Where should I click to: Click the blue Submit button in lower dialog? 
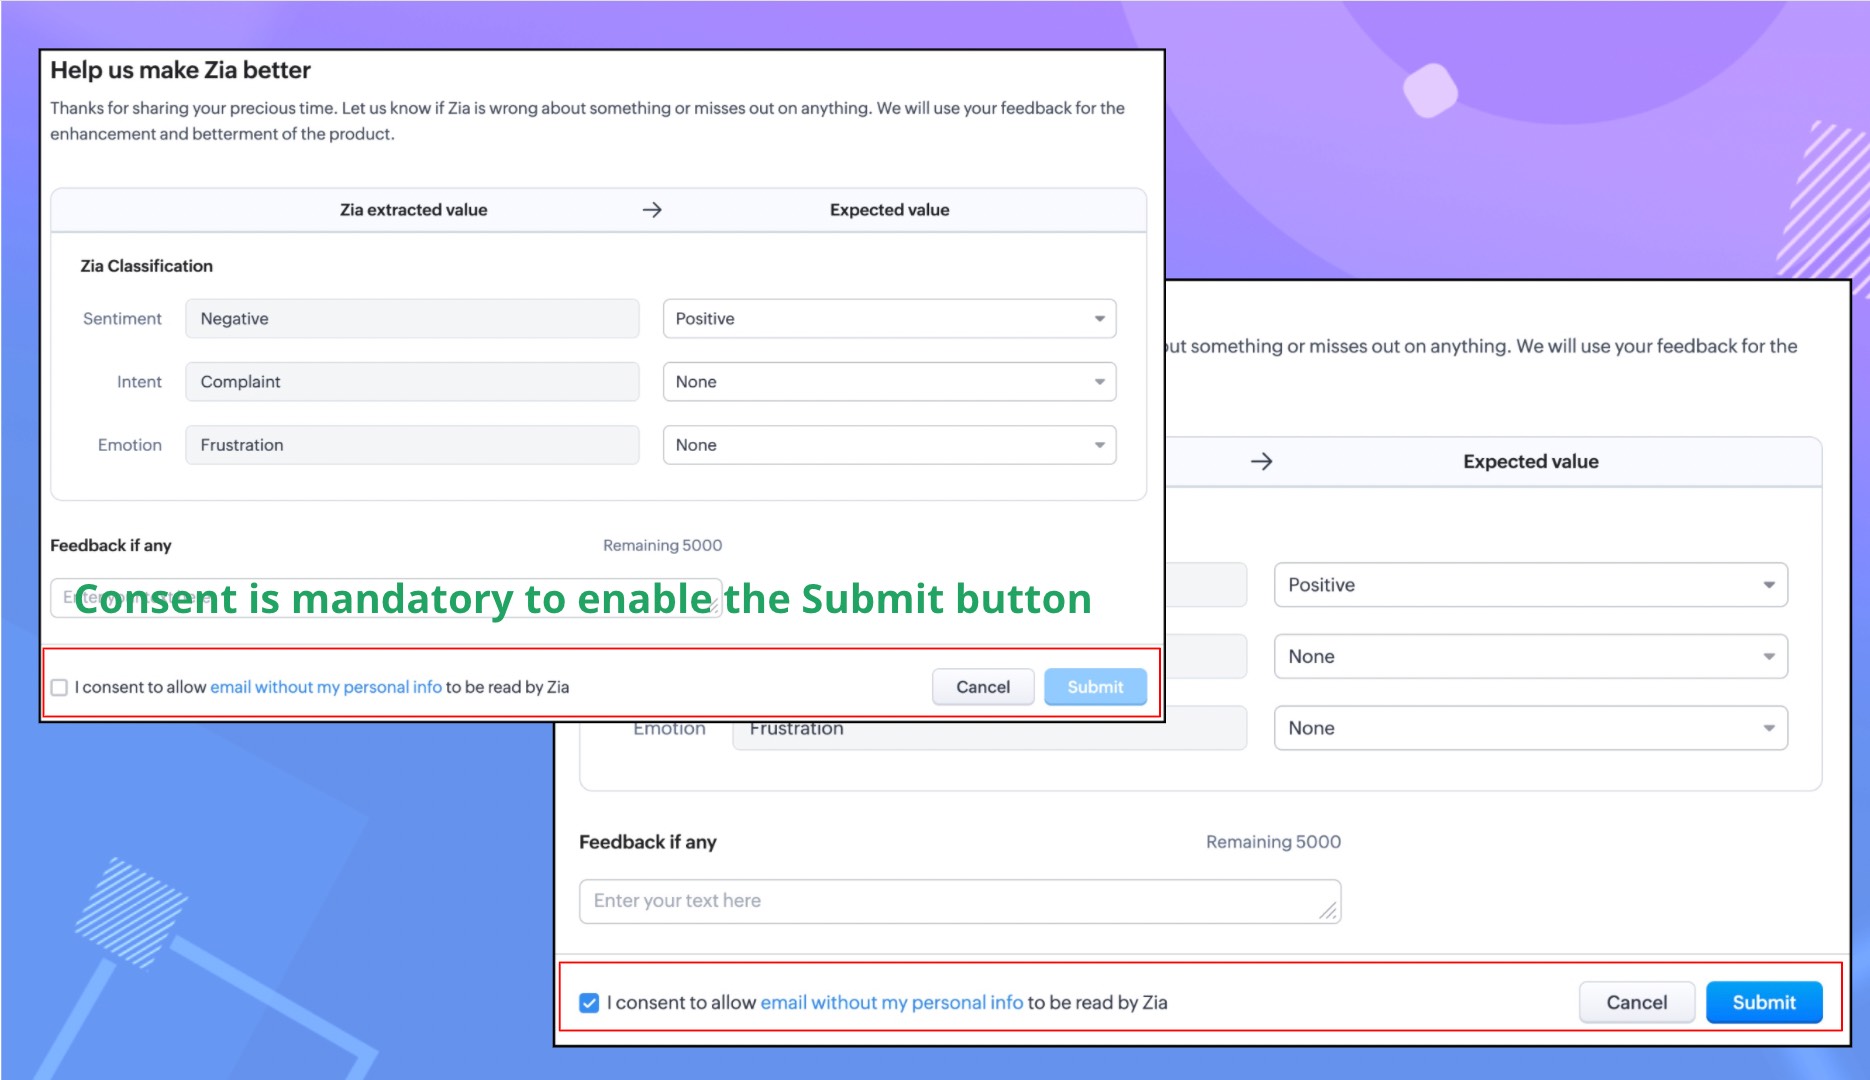[x=1764, y=1002]
